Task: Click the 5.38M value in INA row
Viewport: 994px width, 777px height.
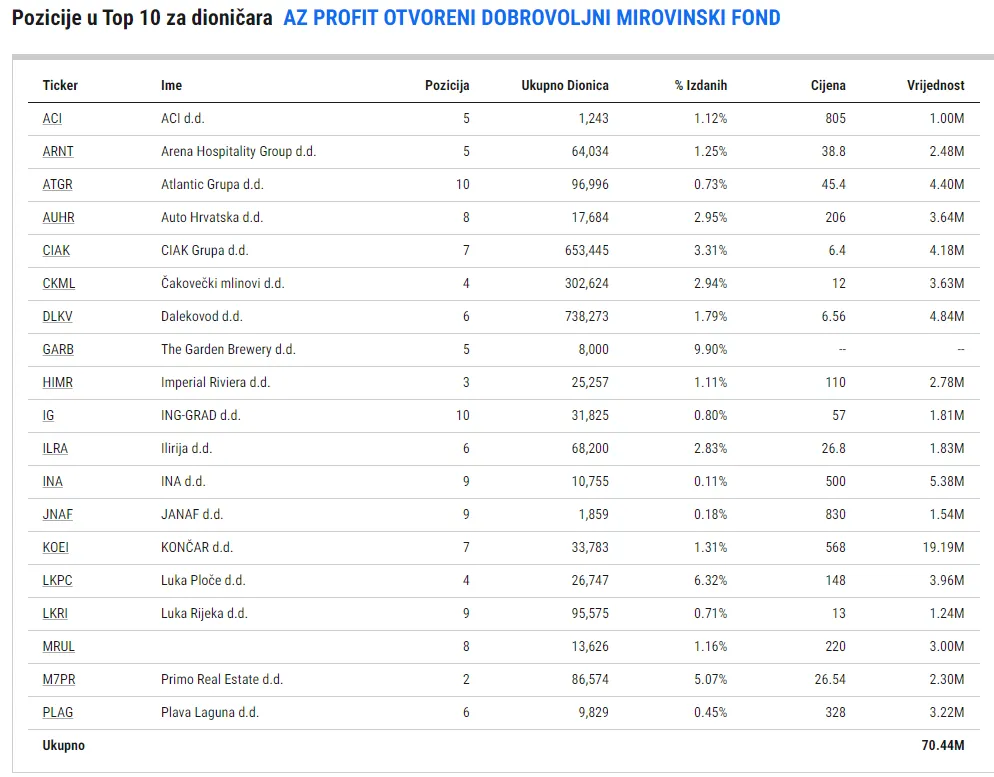Action: [x=946, y=481]
